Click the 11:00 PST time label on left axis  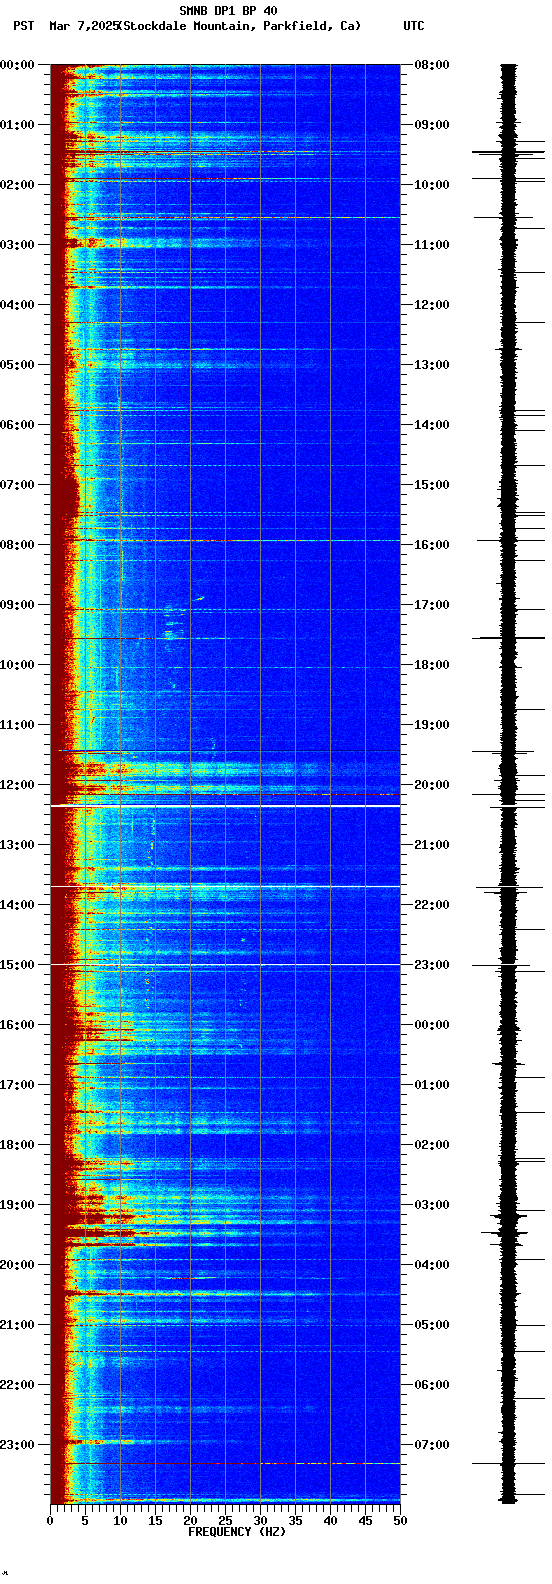[x=16, y=725]
